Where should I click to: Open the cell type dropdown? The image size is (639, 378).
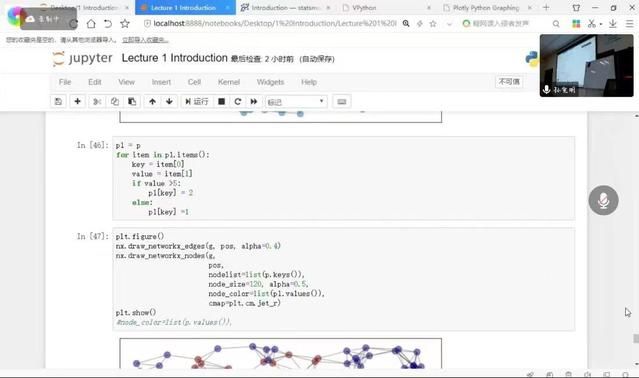296,101
